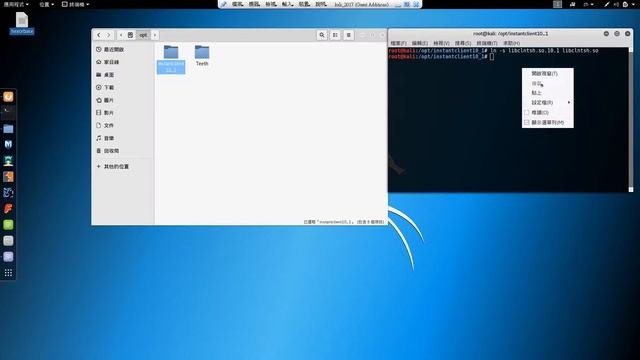This screenshot has width=640, height=360.
Task: Open the first orange dock icon
Action: (8, 97)
